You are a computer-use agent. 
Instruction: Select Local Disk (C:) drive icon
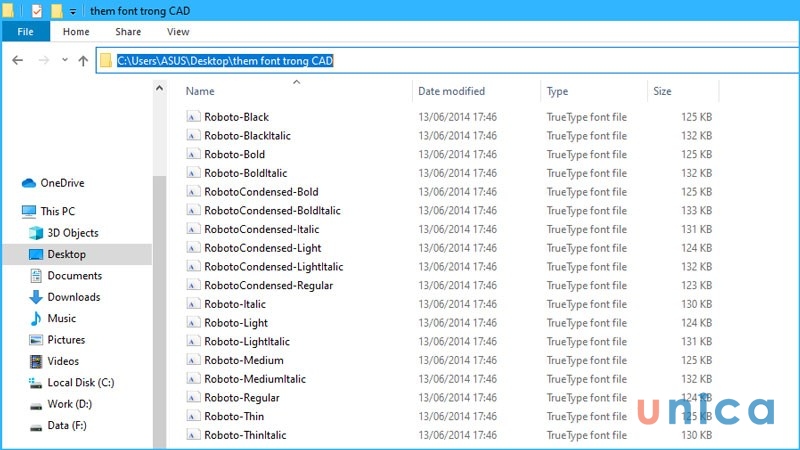pyautogui.click(x=36, y=382)
